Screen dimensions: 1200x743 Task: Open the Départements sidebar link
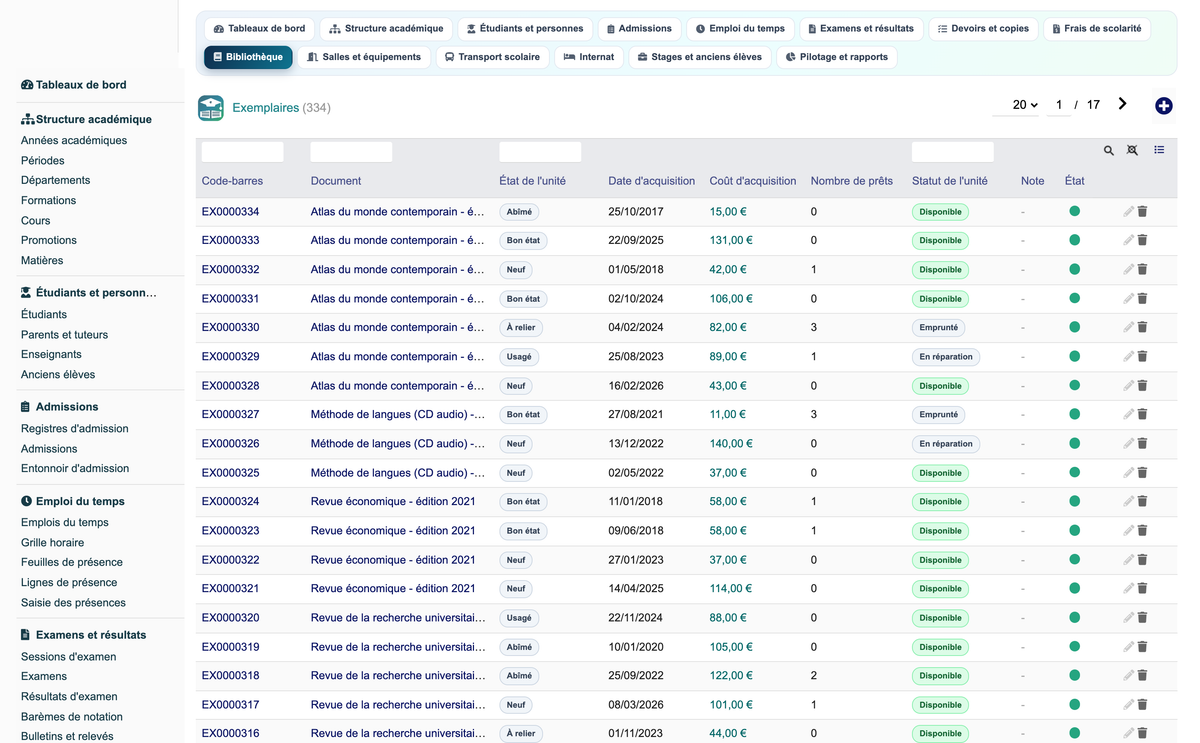click(x=56, y=181)
